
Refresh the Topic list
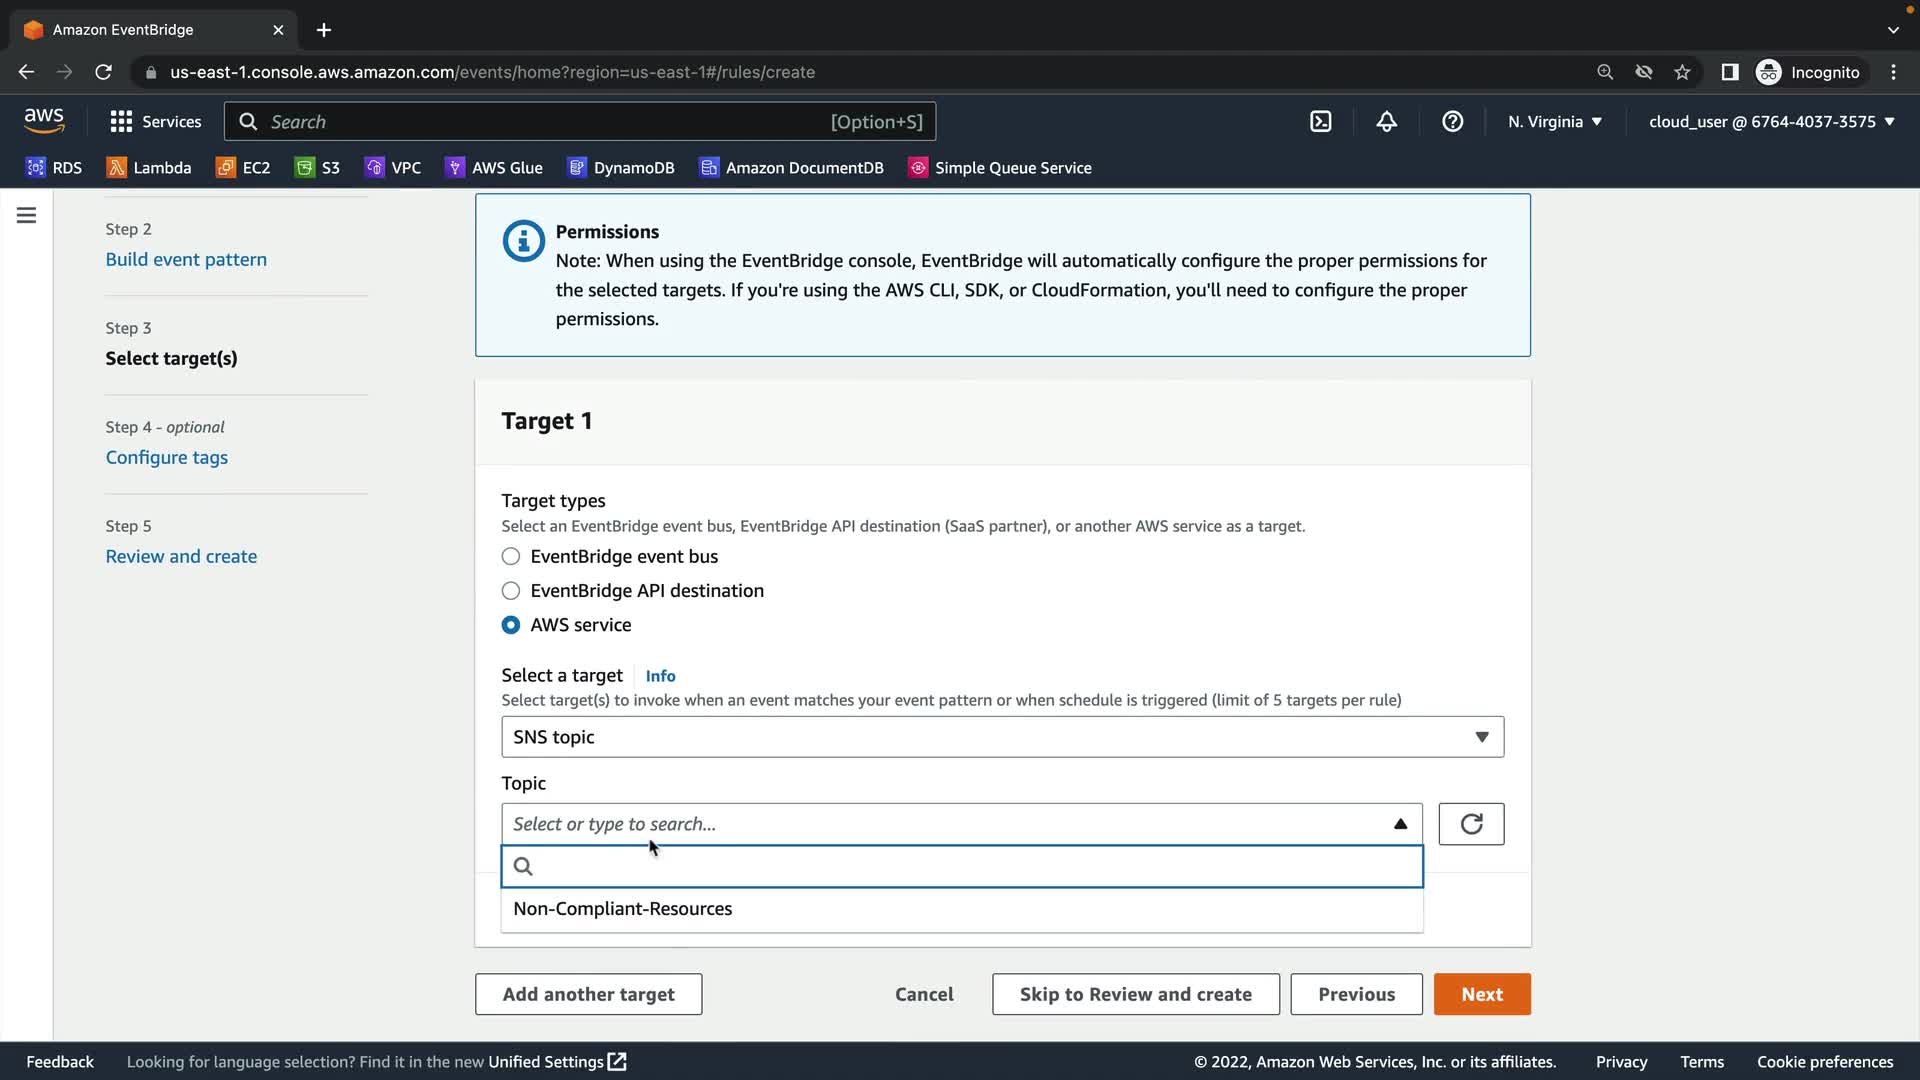(x=1471, y=824)
